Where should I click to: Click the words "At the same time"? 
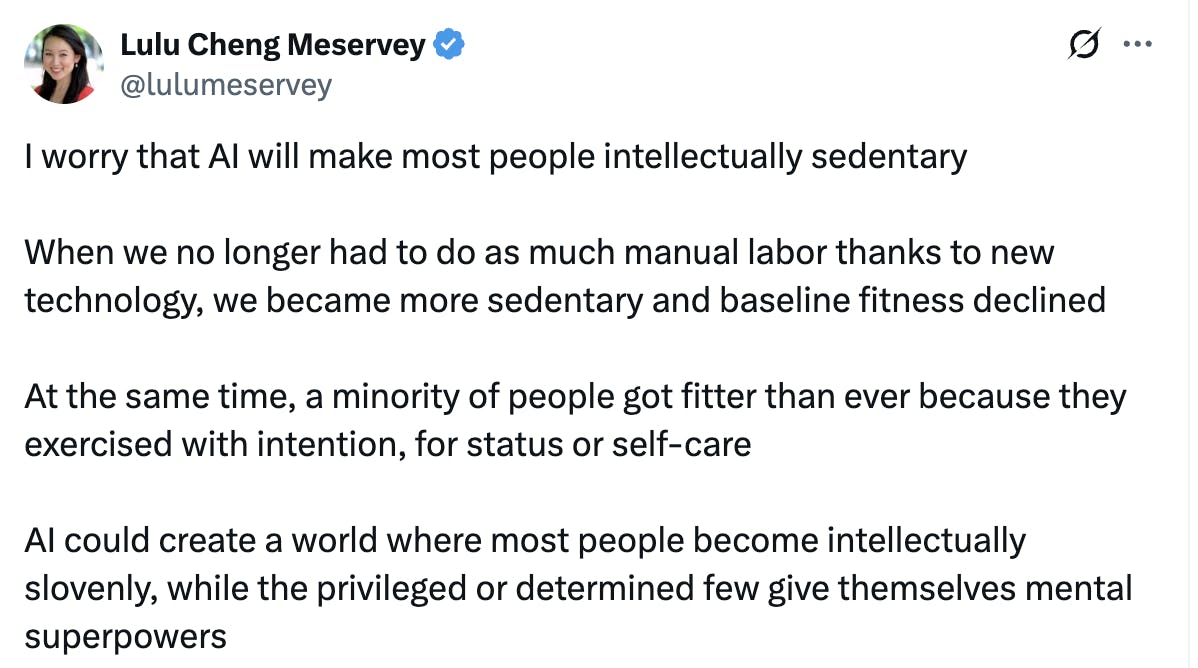click(150, 396)
